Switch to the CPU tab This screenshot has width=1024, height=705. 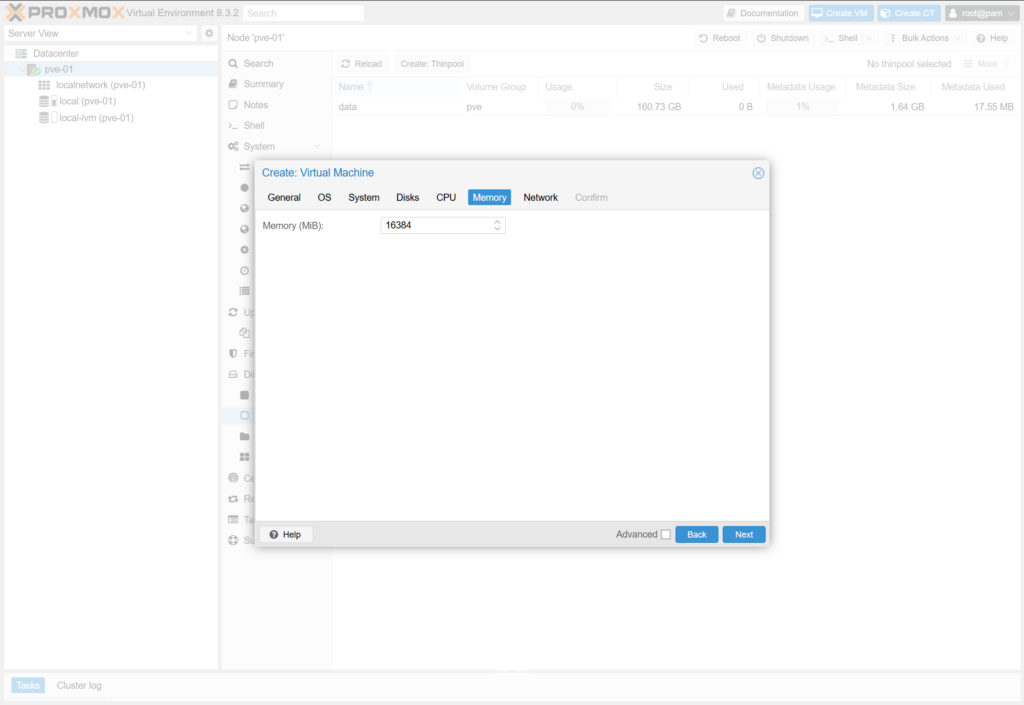(x=446, y=197)
